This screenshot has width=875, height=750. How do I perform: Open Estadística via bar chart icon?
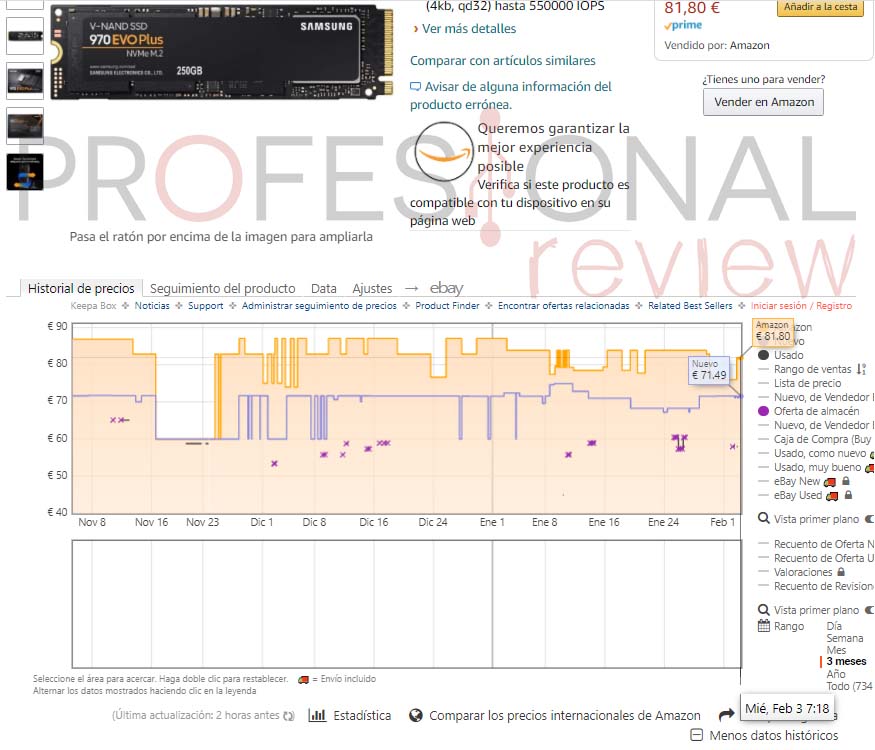click(x=317, y=715)
